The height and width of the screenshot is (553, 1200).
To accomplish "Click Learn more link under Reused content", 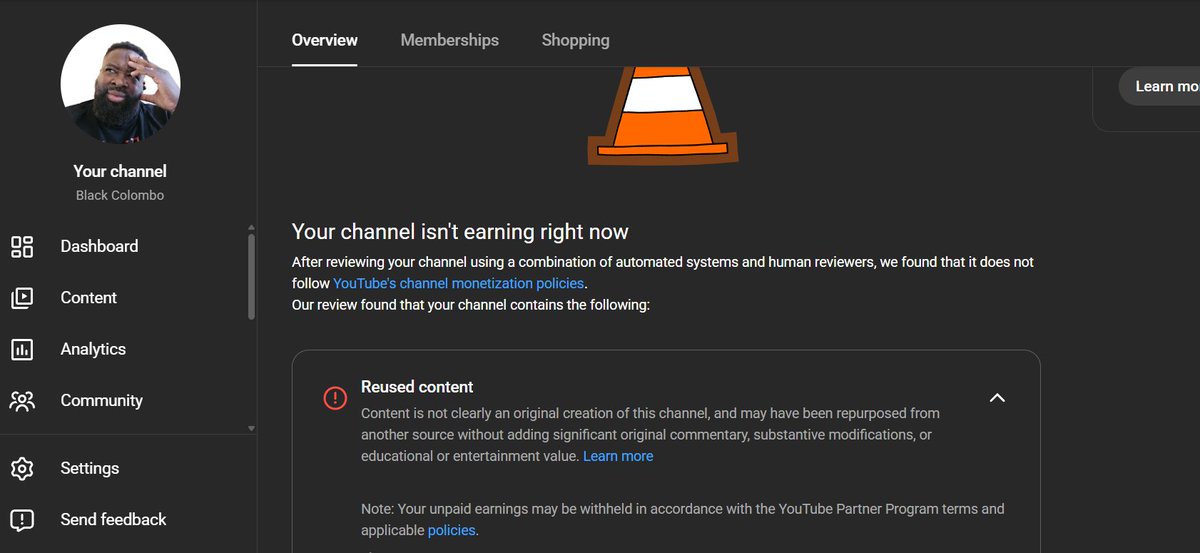I will point(618,456).
